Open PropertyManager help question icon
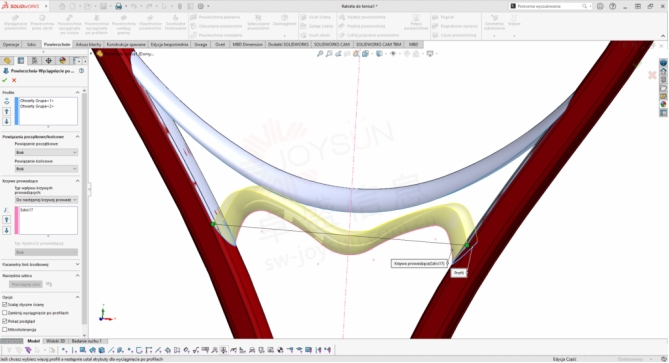This screenshot has height=363, width=669. 81,71
